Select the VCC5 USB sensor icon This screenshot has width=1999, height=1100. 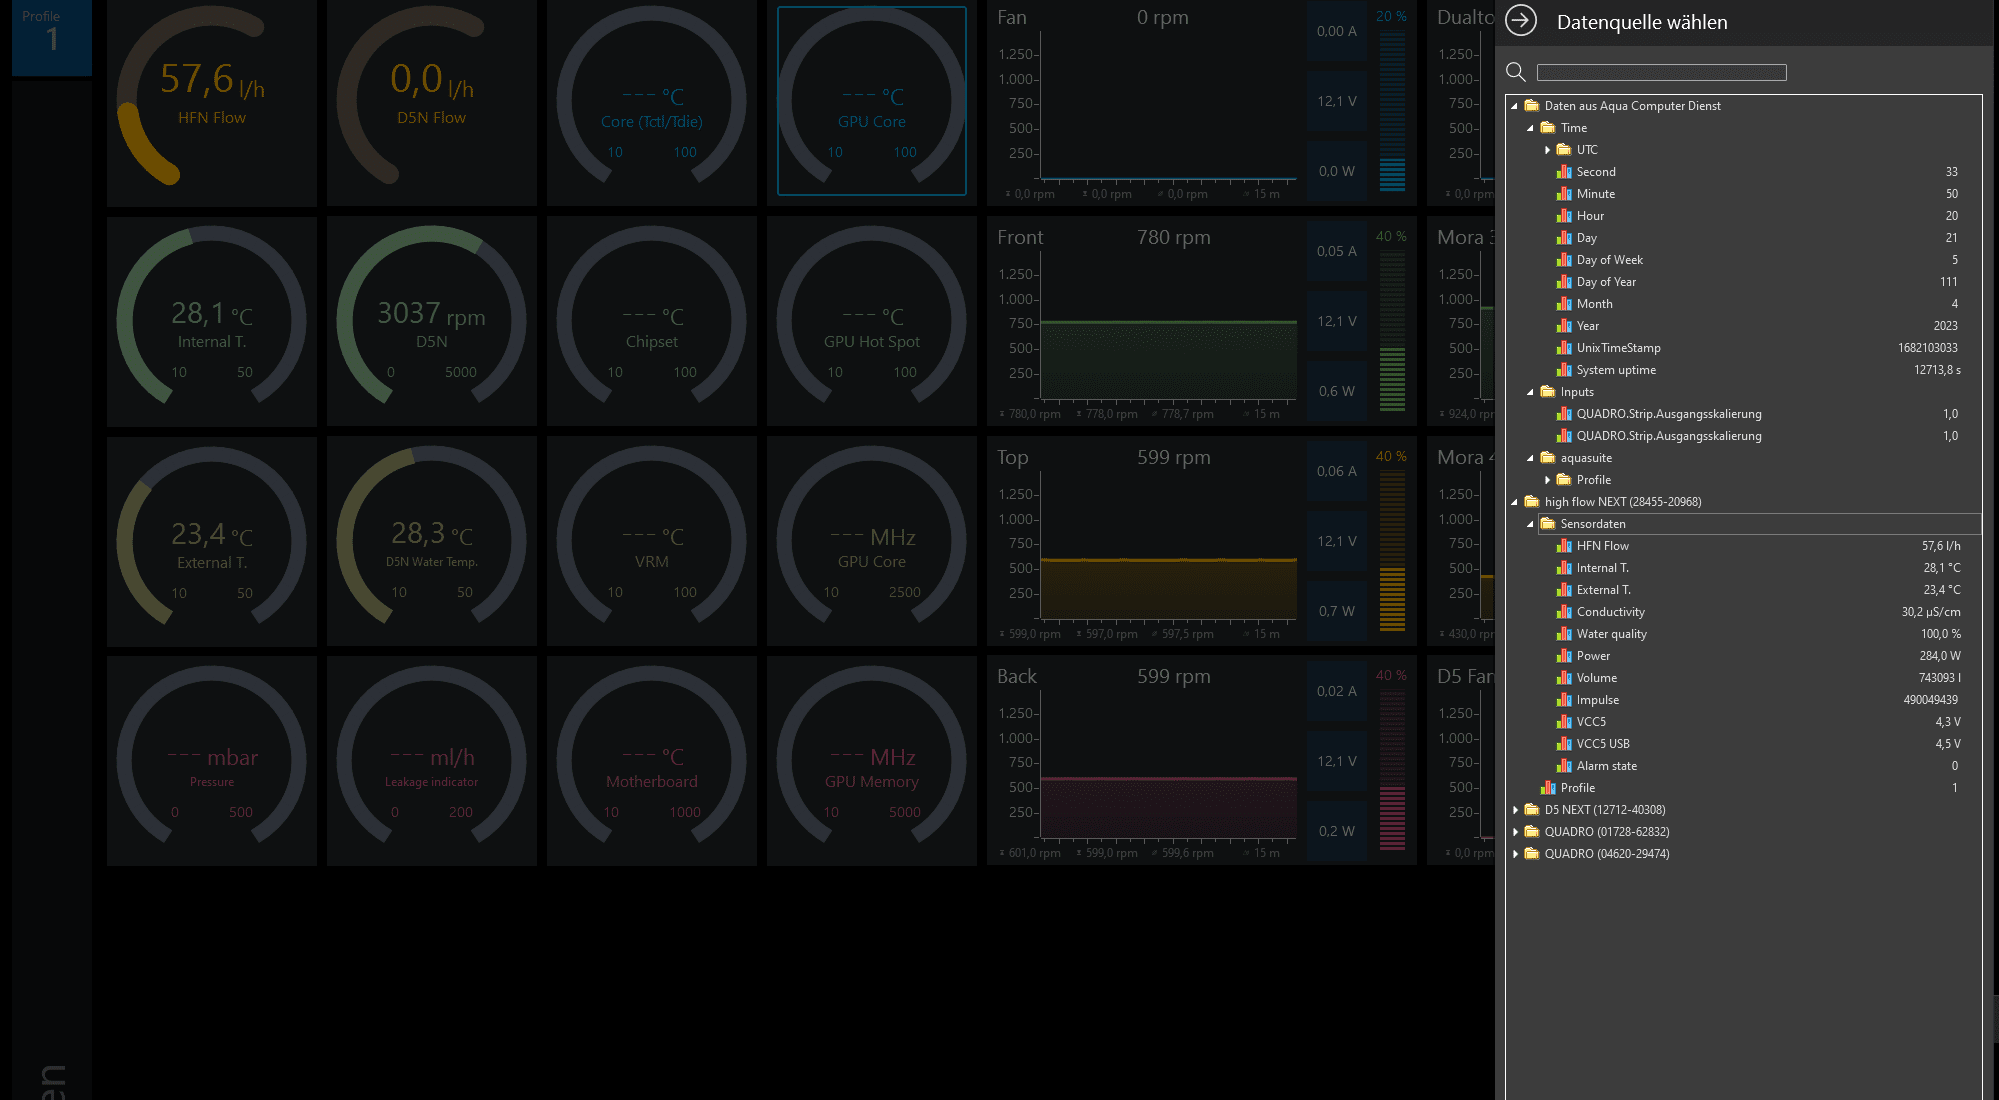[1564, 744]
